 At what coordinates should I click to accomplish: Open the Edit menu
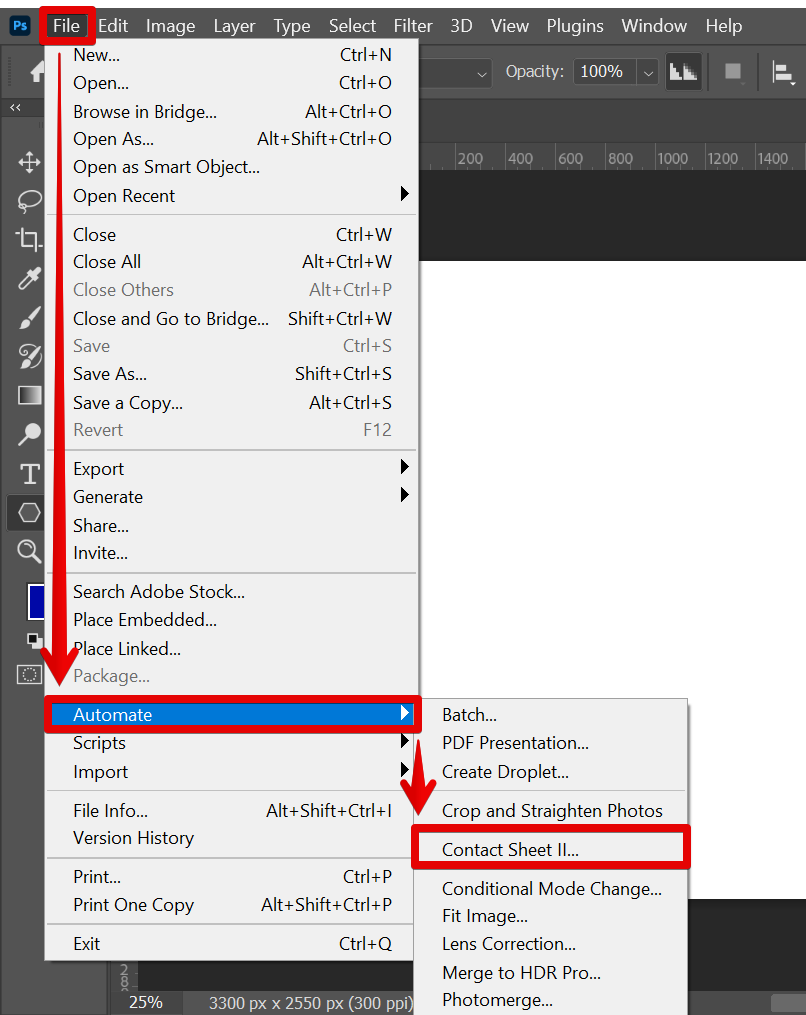[113, 26]
